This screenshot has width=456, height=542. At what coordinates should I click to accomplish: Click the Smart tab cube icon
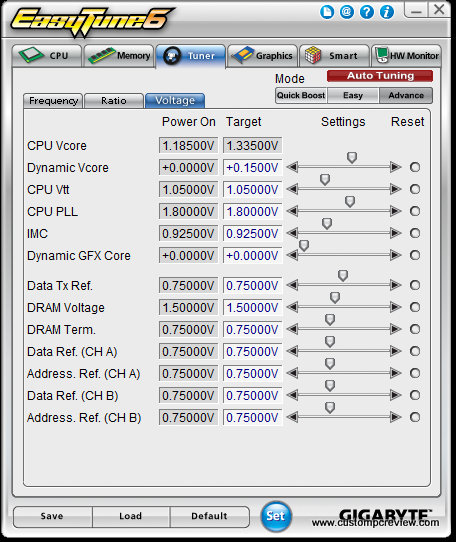[x=313, y=55]
